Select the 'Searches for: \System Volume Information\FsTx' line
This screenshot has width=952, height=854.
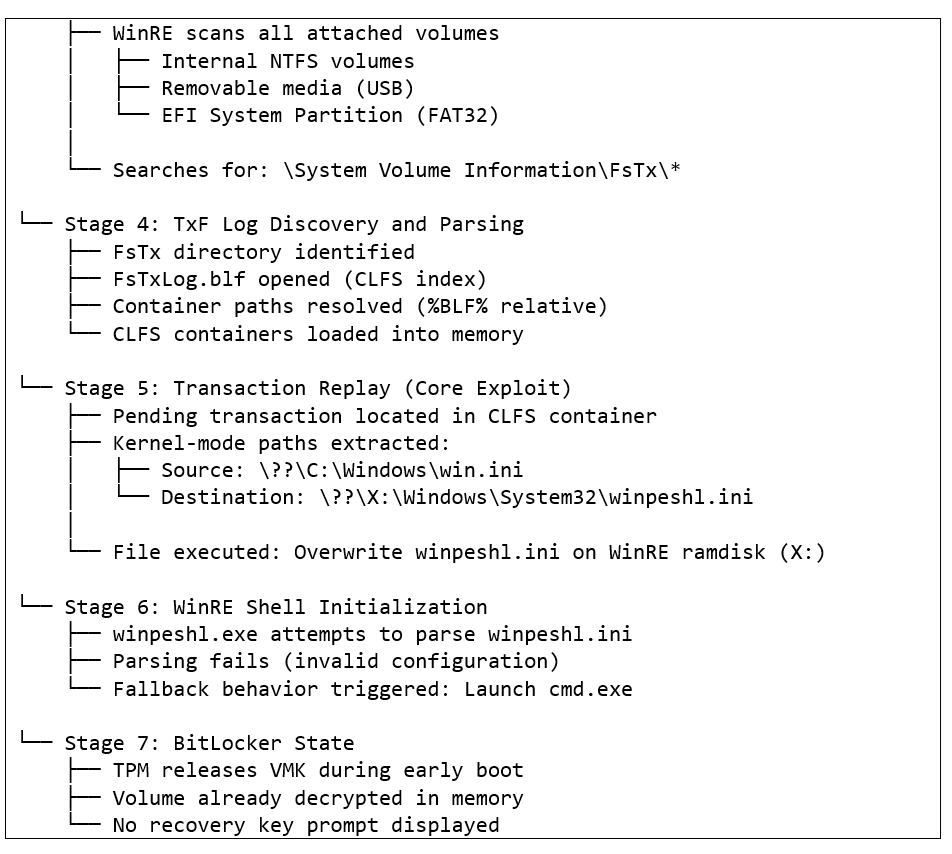[x=396, y=171]
